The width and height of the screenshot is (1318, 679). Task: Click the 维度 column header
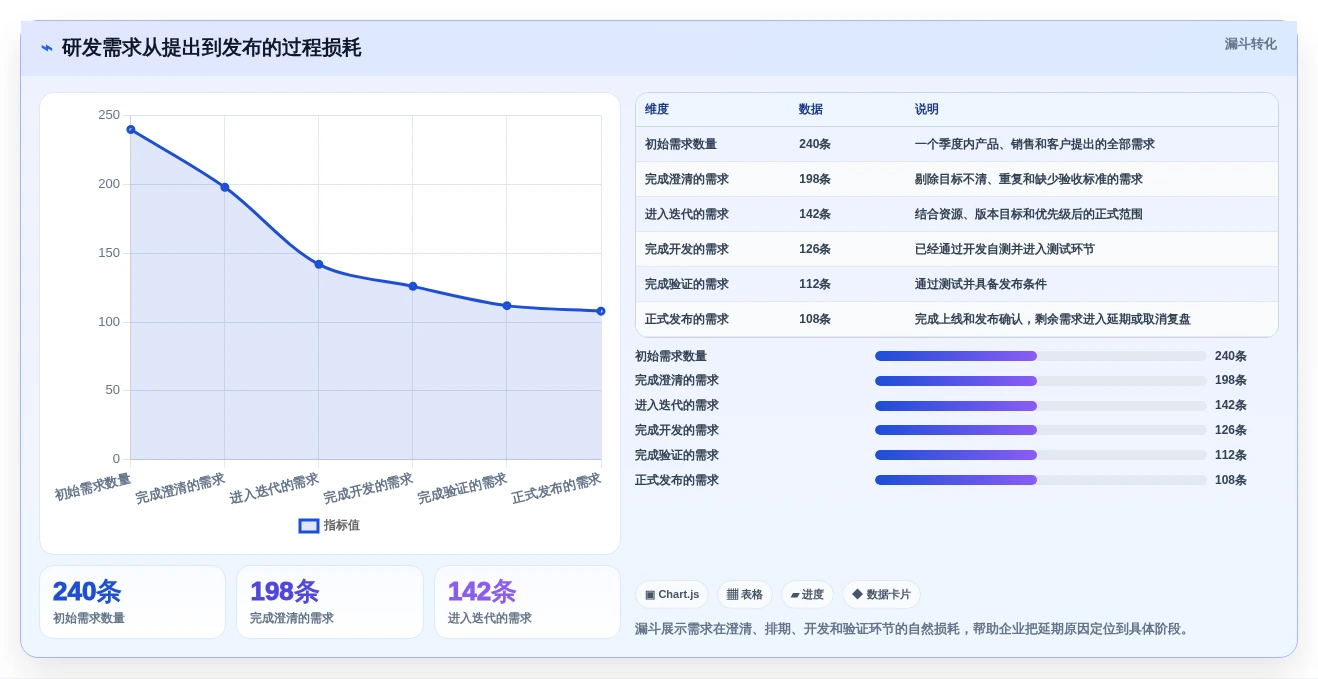657,109
